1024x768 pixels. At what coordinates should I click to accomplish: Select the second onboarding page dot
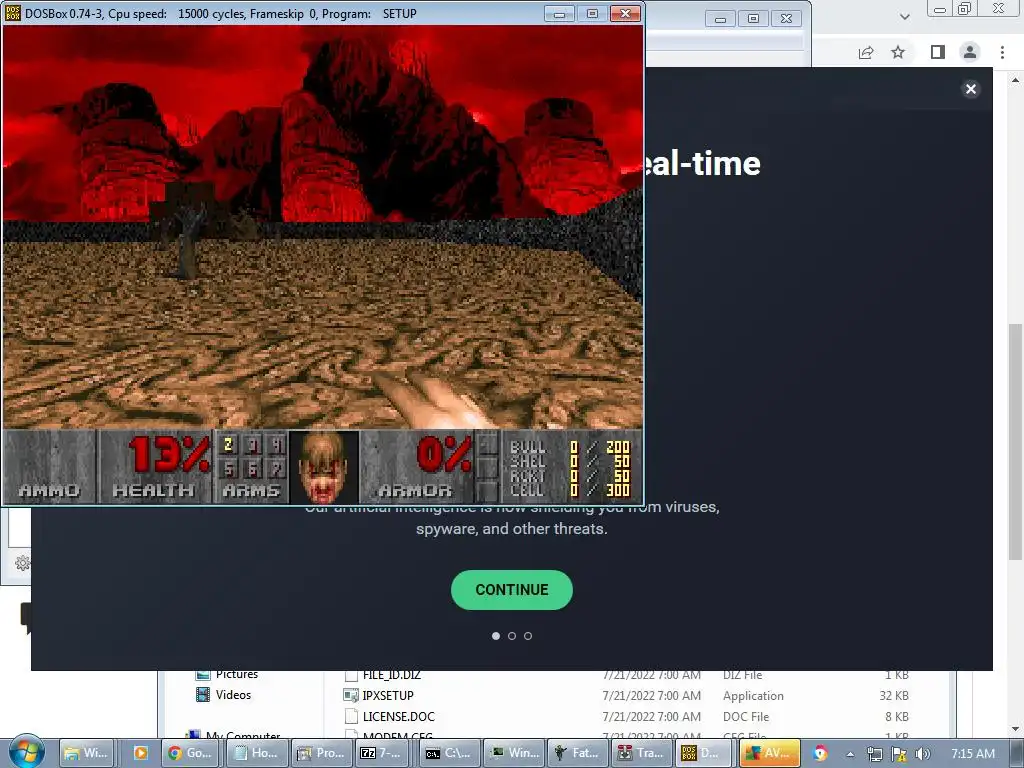click(512, 636)
